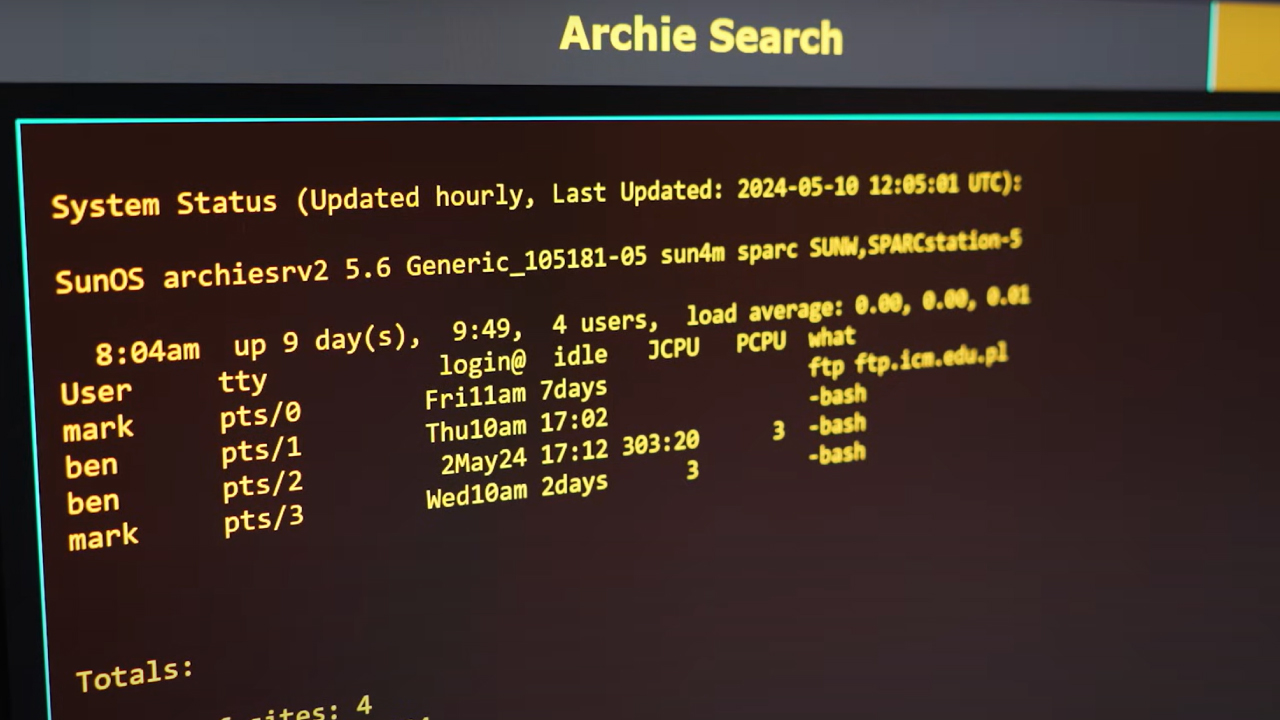Click the '303:20' JCPU value
The width and height of the screenshot is (1280, 720).
click(x=660, y=444)
